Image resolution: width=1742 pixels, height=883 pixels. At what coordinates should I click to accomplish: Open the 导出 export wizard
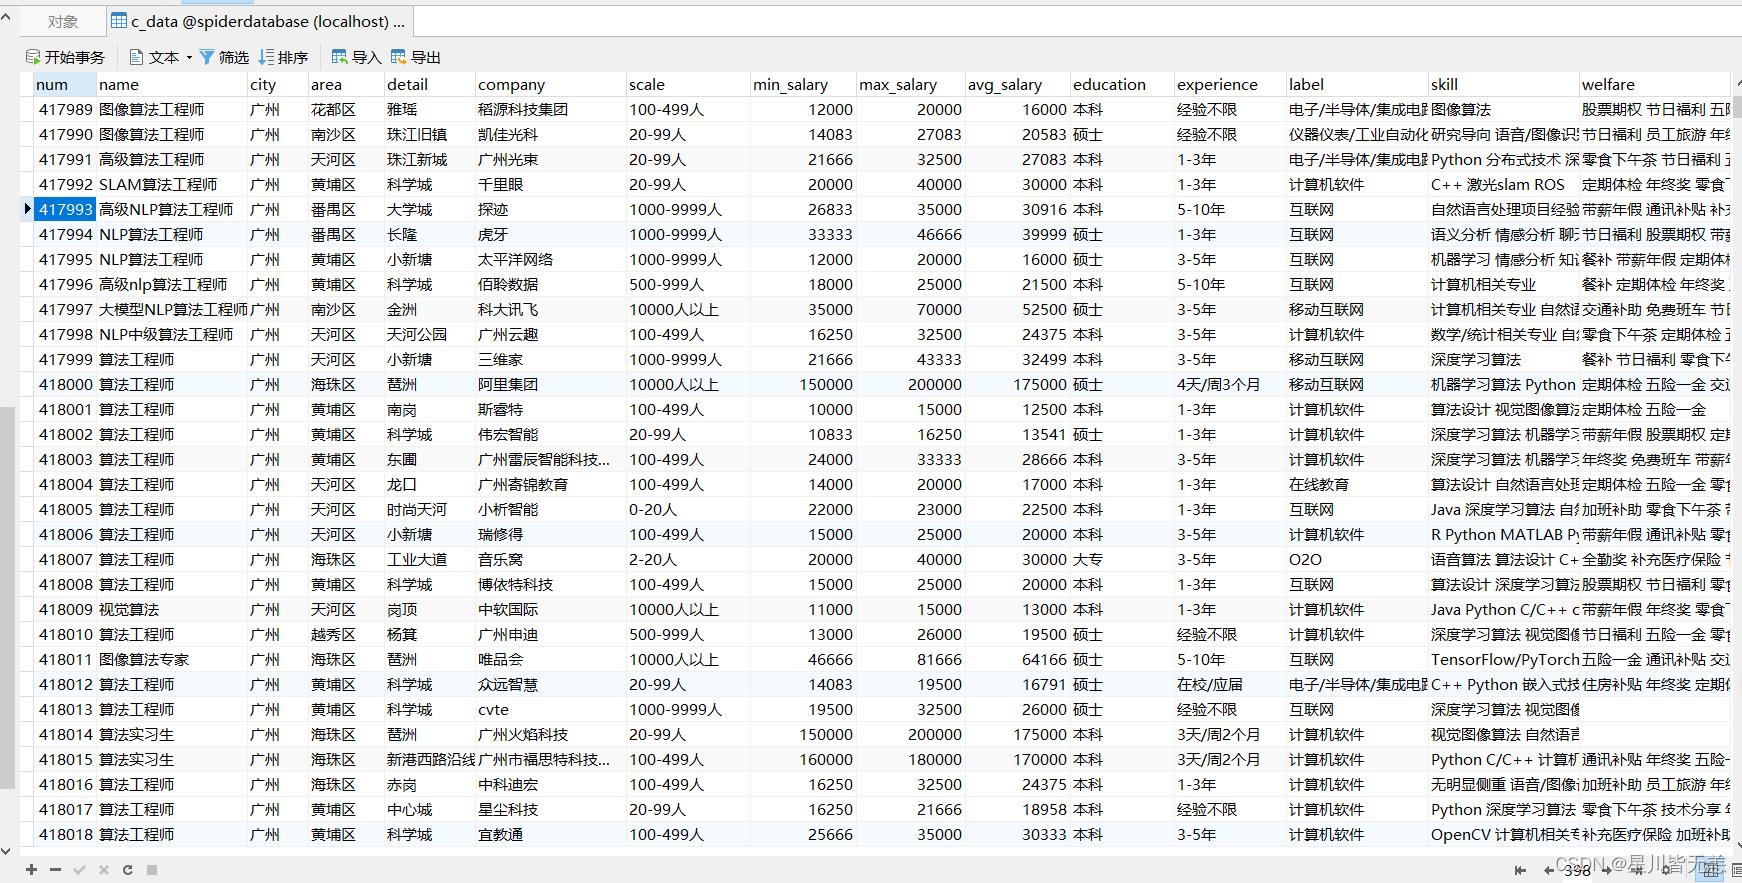415,57
